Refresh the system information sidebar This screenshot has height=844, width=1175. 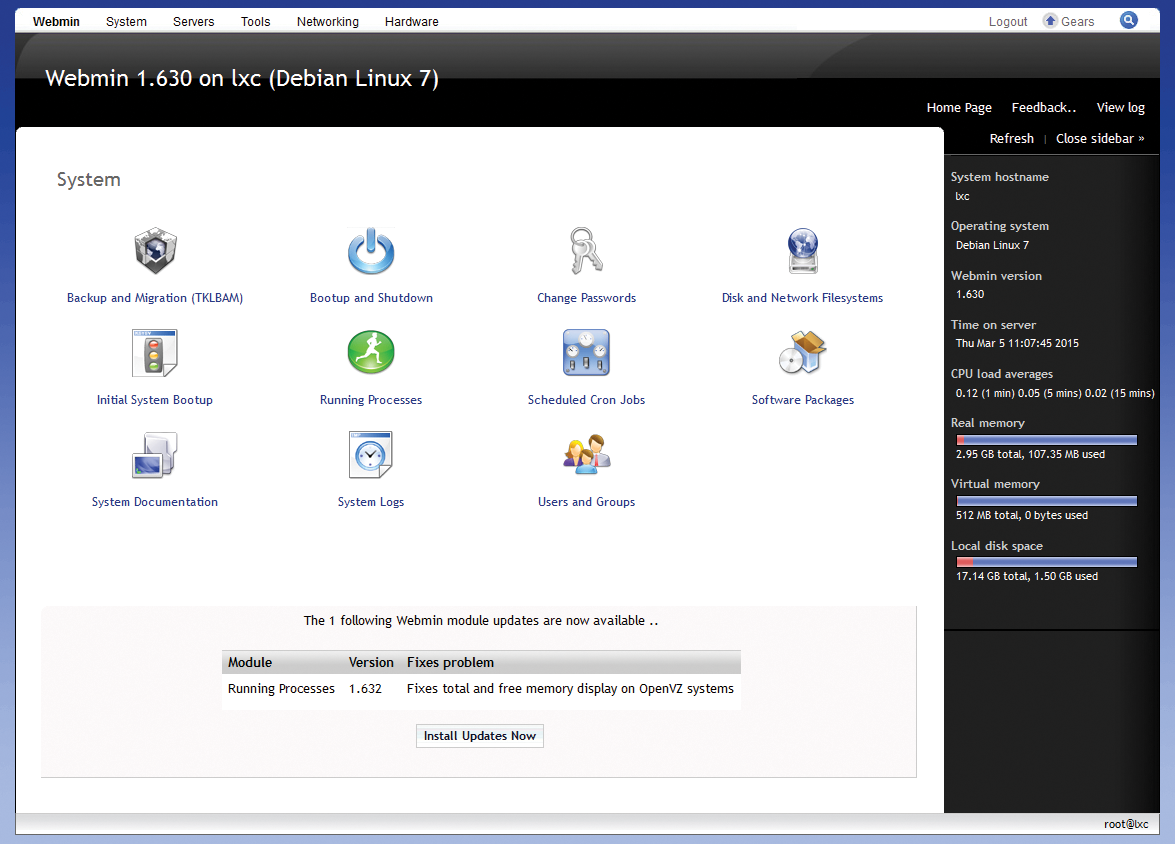(x=1011, y=138)
